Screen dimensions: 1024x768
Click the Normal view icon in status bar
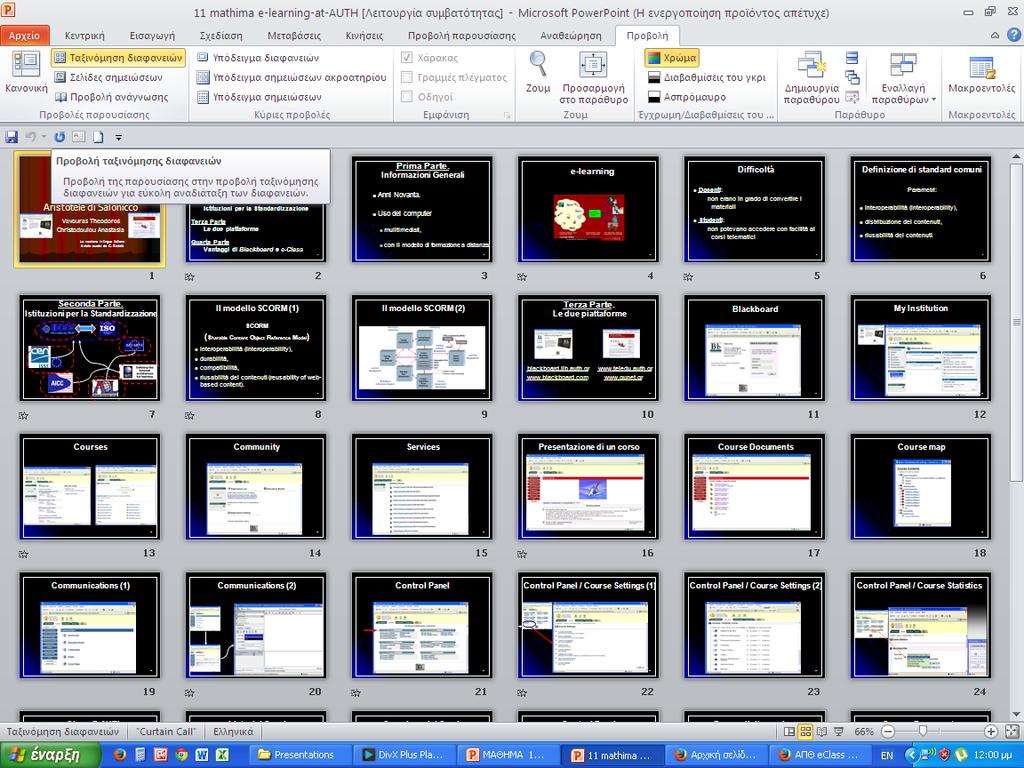790,732
